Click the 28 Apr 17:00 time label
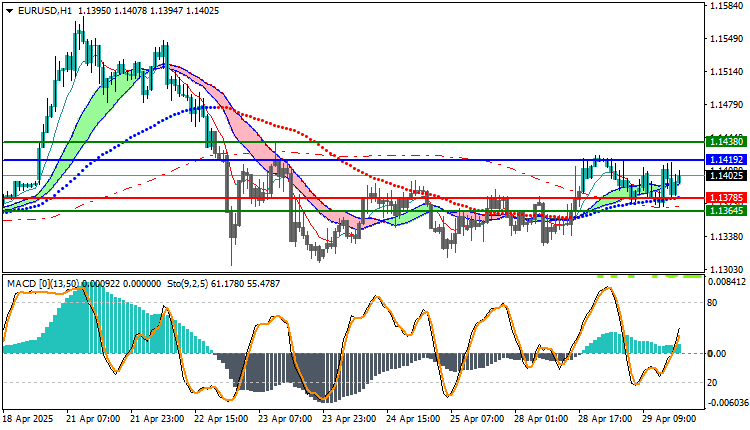The height and width of the screenshot is (430, 750). pos(606,419)
